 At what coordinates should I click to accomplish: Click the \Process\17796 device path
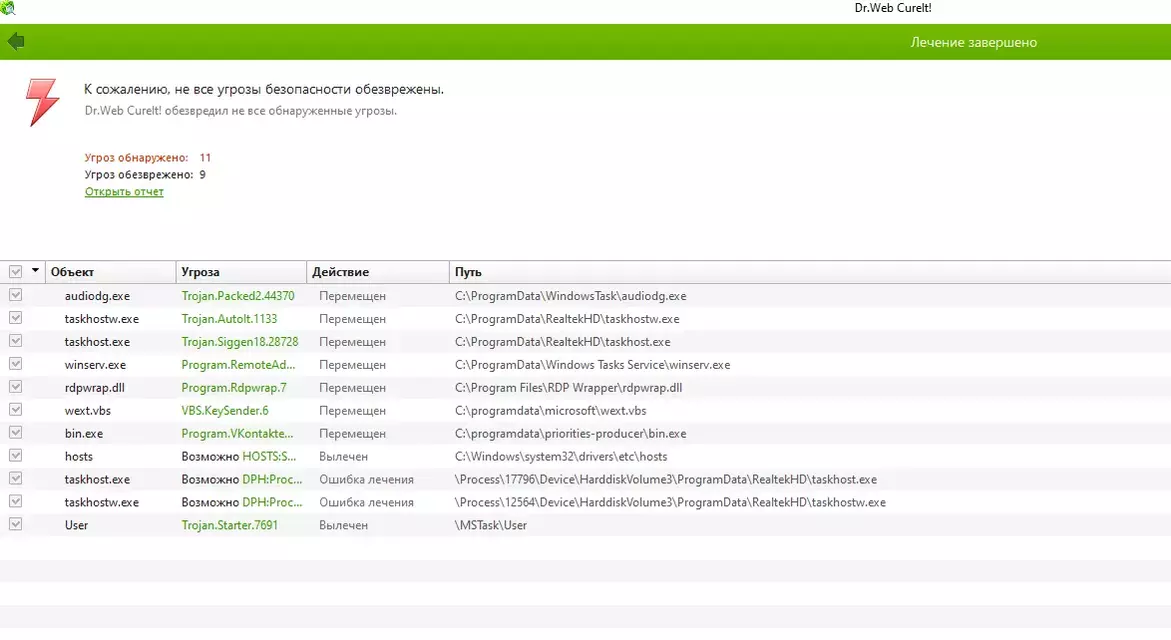tap(665, 479)
